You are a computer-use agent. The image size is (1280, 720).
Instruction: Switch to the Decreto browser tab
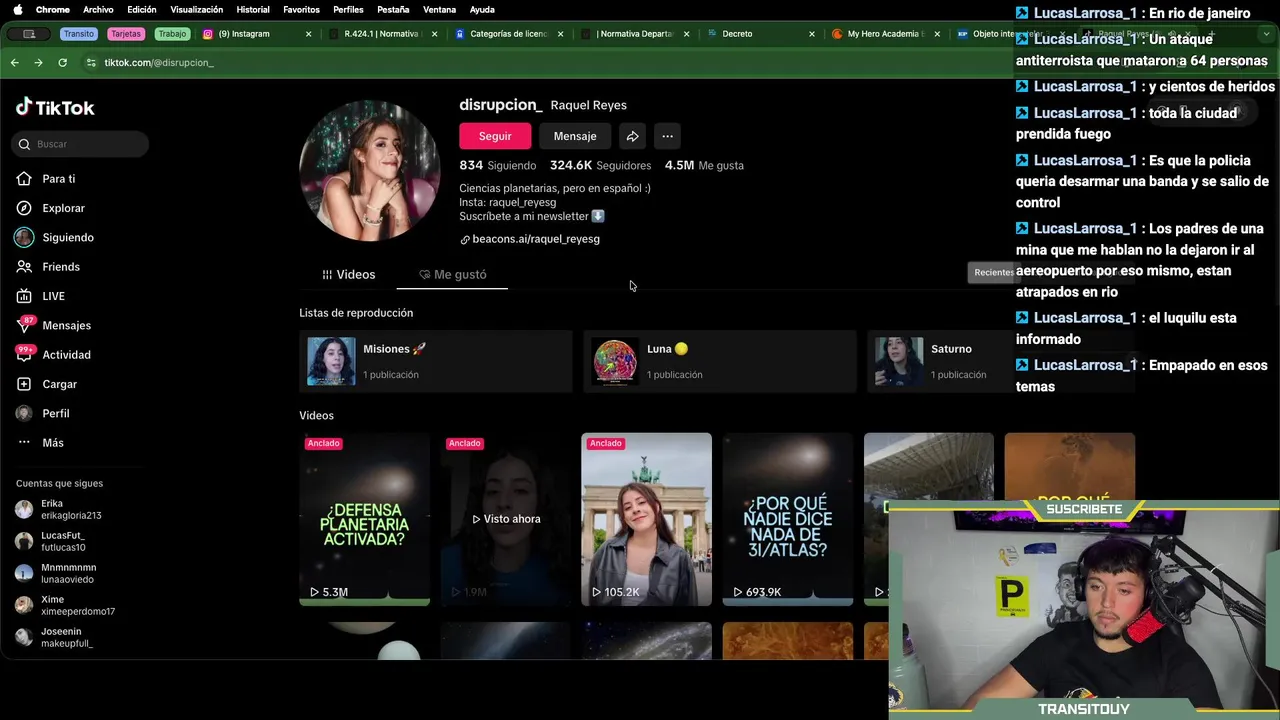(x=760, y=34)
